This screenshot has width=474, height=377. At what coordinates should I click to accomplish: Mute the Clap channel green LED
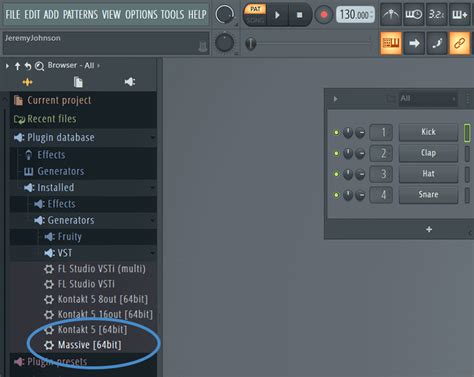point(336,153)
